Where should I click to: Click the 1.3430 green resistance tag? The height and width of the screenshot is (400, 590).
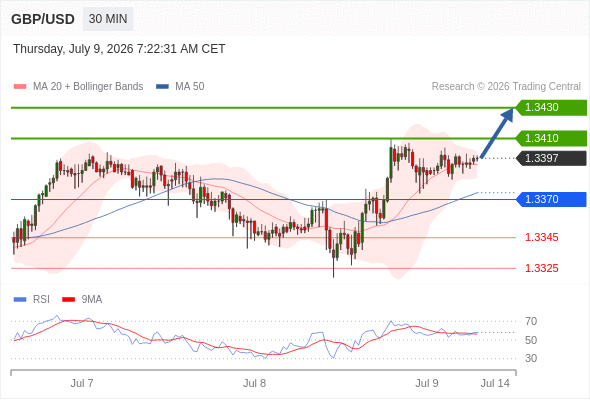coord(551,108)
